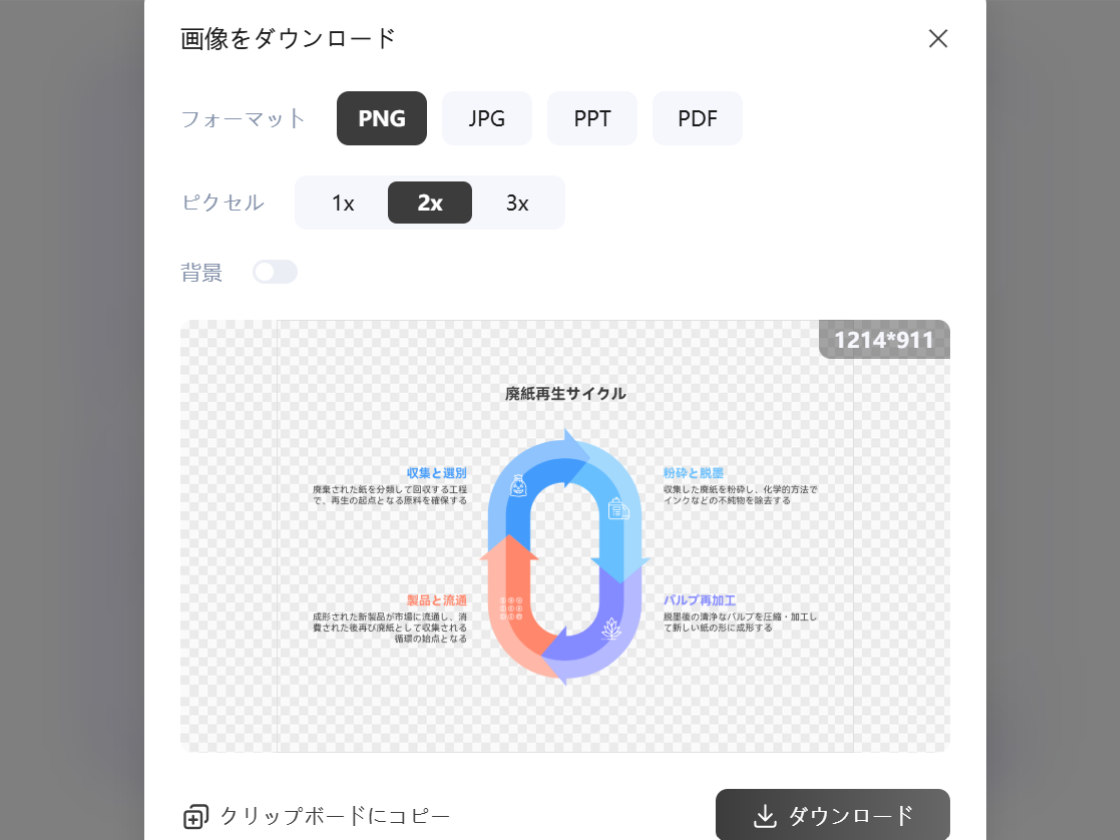Click the 1214*911 size badge
This screenshot has height=840, width=1120.
point(884,340)
